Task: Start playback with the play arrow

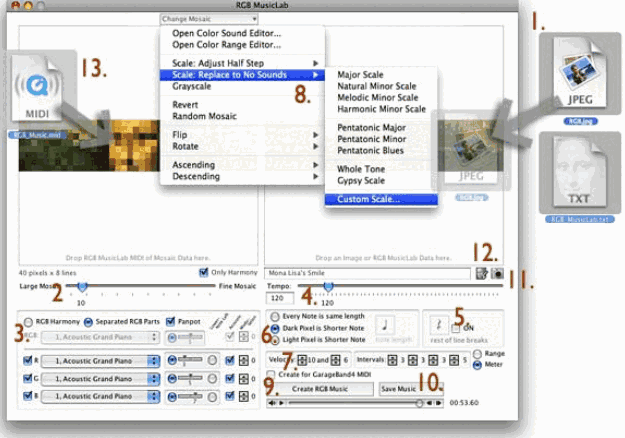Action: point(281,403)
